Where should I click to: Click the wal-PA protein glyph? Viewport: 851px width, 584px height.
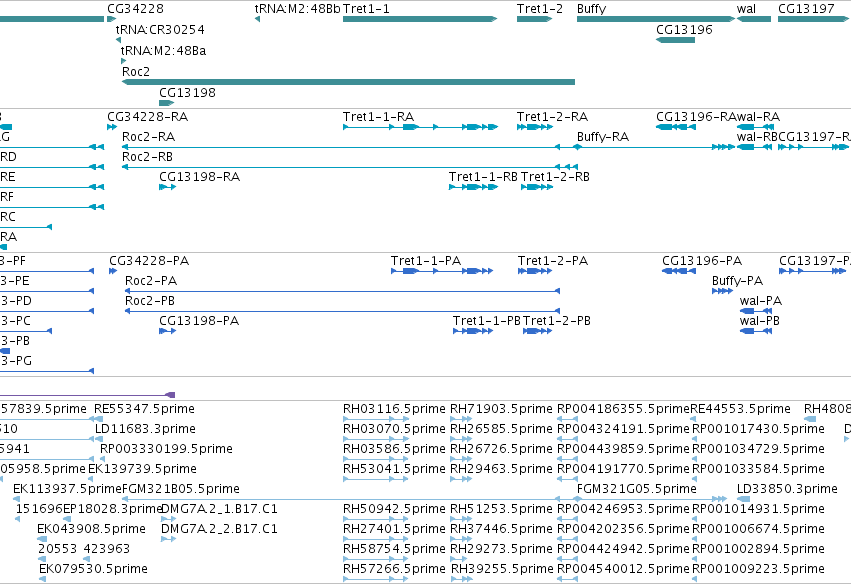tap(756, 311)
